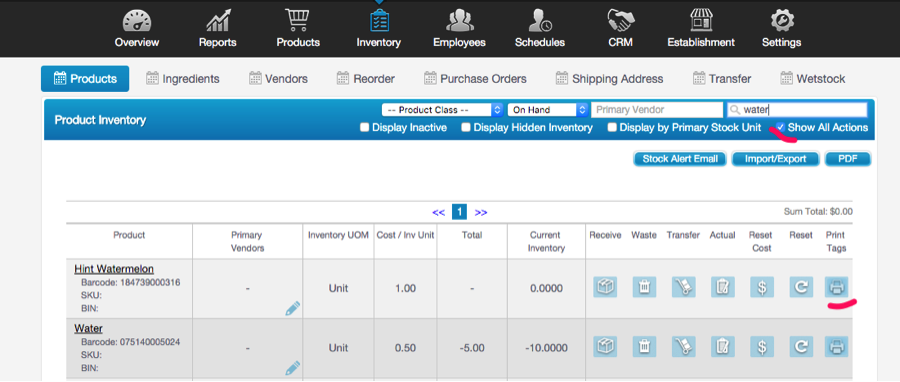The height and width of the screenshot is (382, 900).
Task: Switch to the Products inventory tab
Action: pos(85,79)
